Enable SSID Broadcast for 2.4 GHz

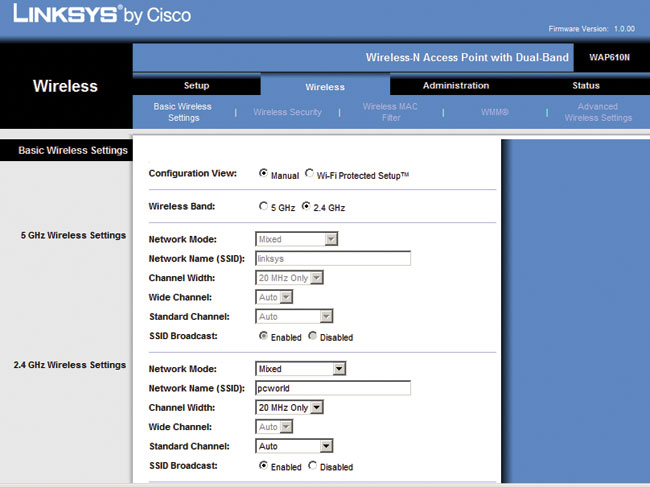pyautogui.click(x=264, y=465)
